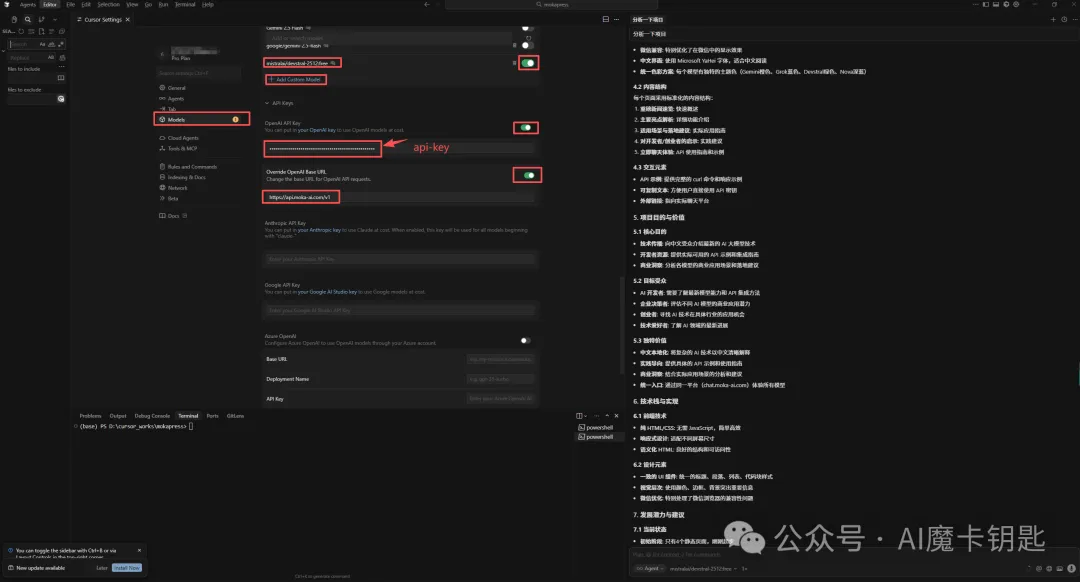Maximize the panel with the chevron icon
Image resolution: width=1080 pixels, height=582 pixels.
tap(608, 415)
